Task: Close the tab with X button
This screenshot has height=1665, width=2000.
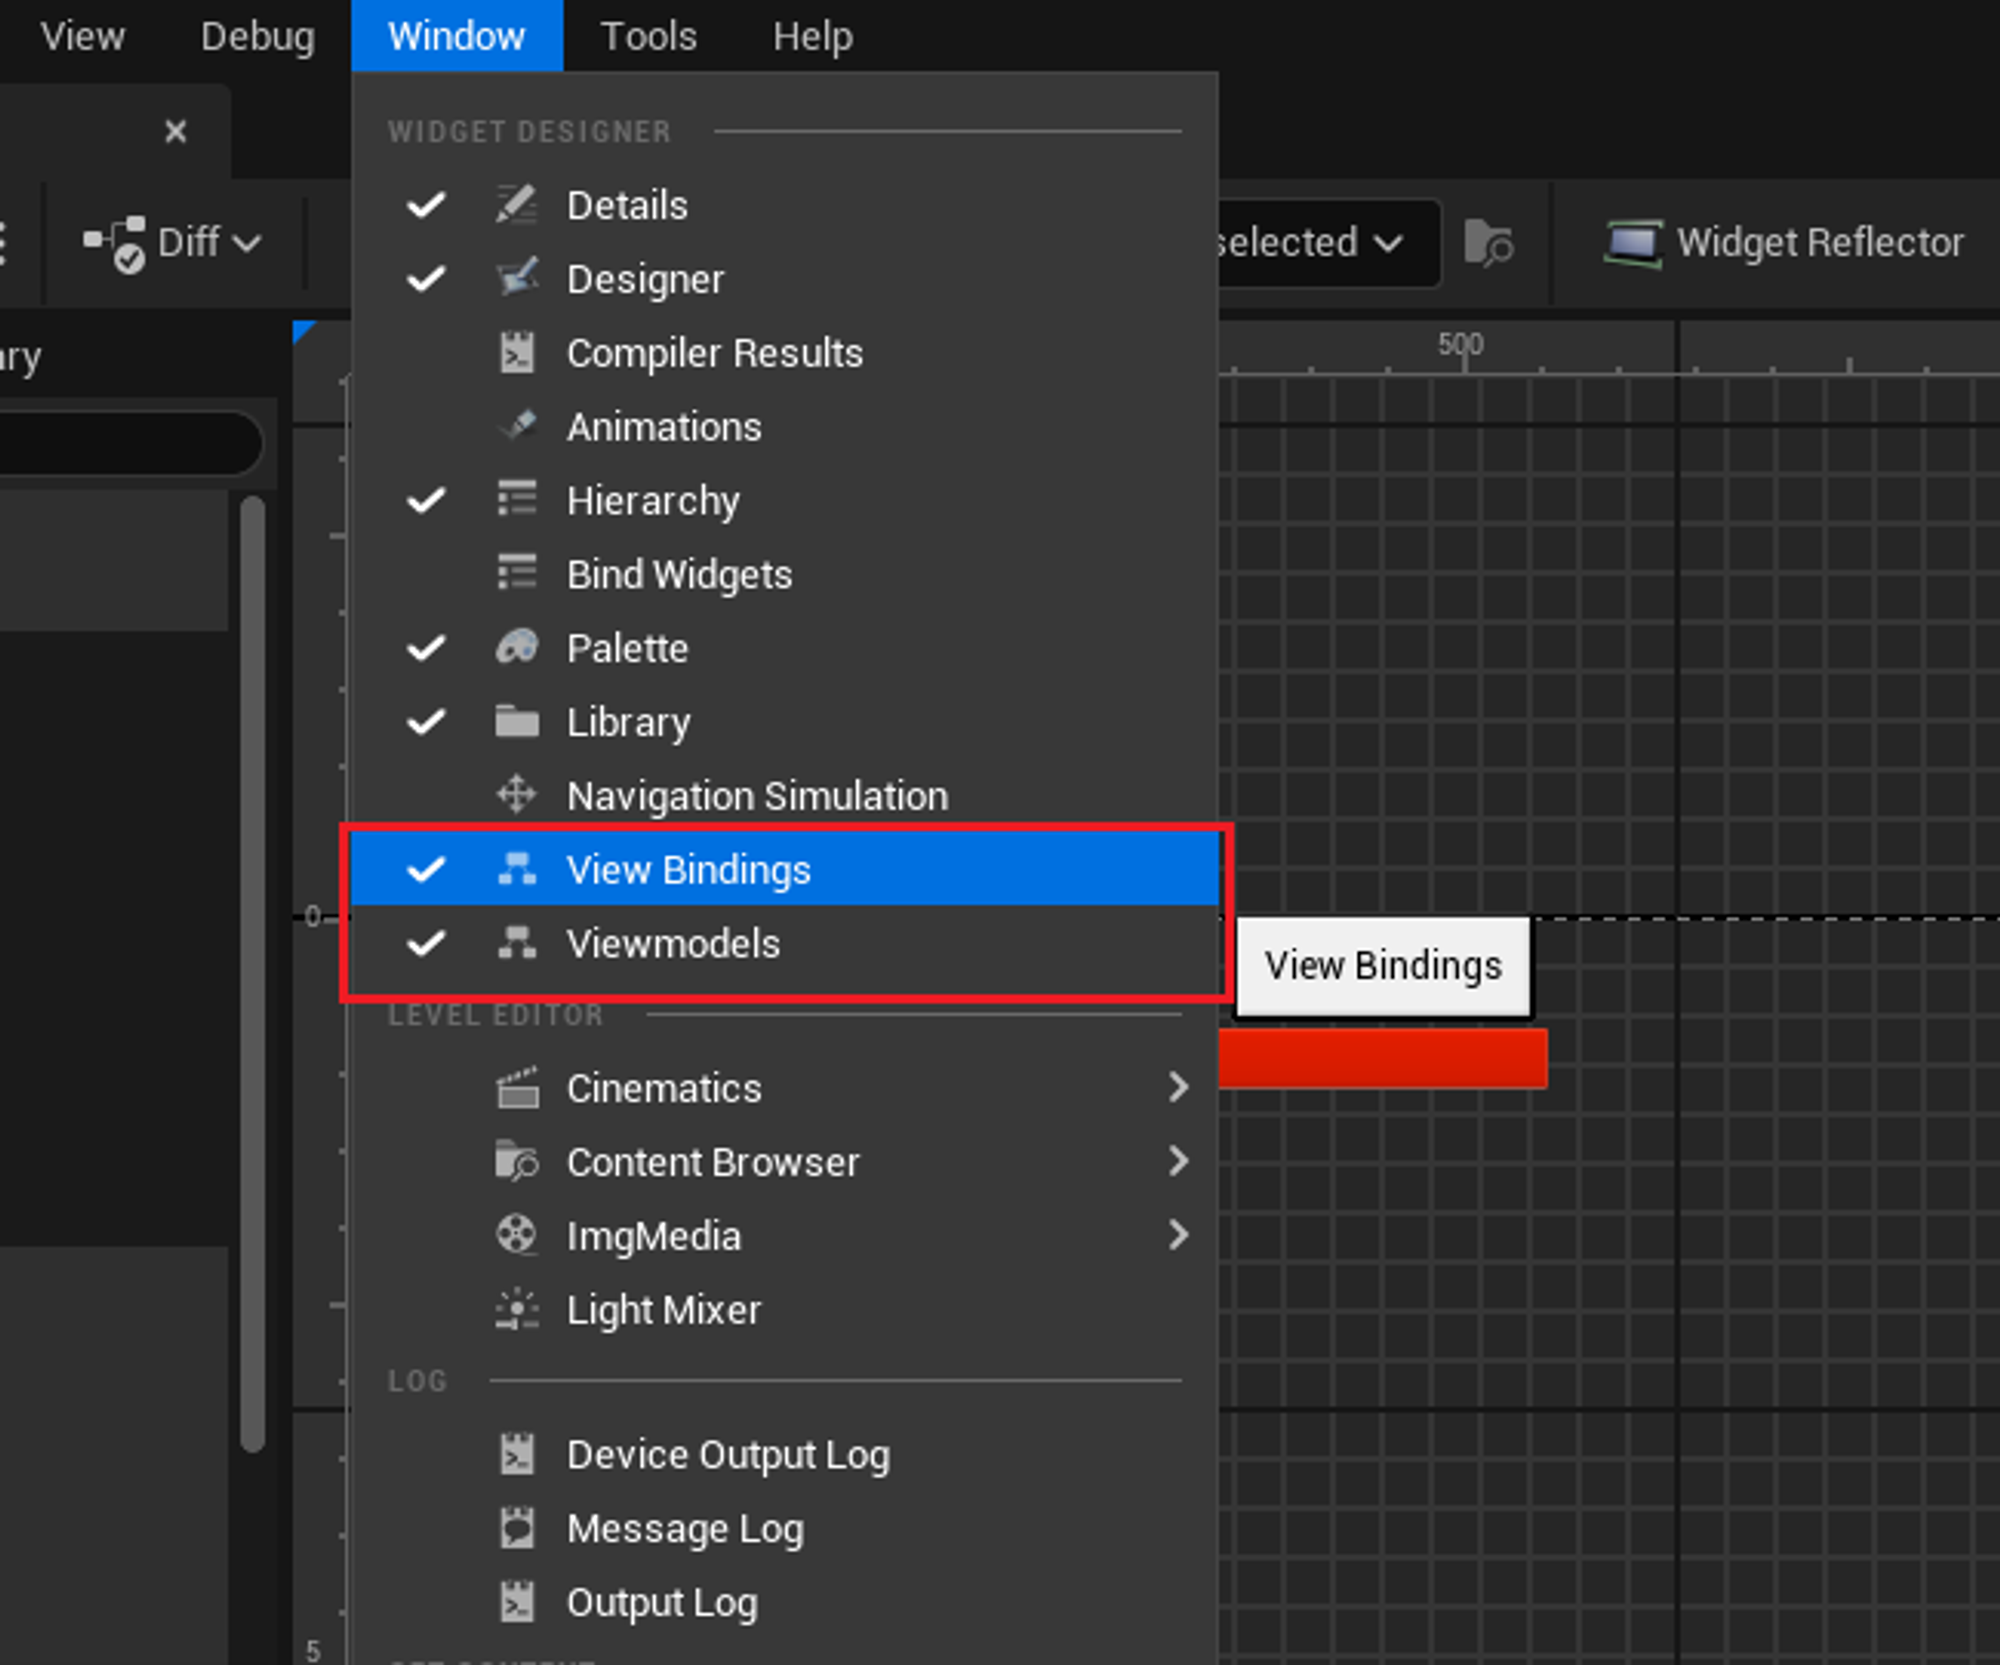Action: 176,131
